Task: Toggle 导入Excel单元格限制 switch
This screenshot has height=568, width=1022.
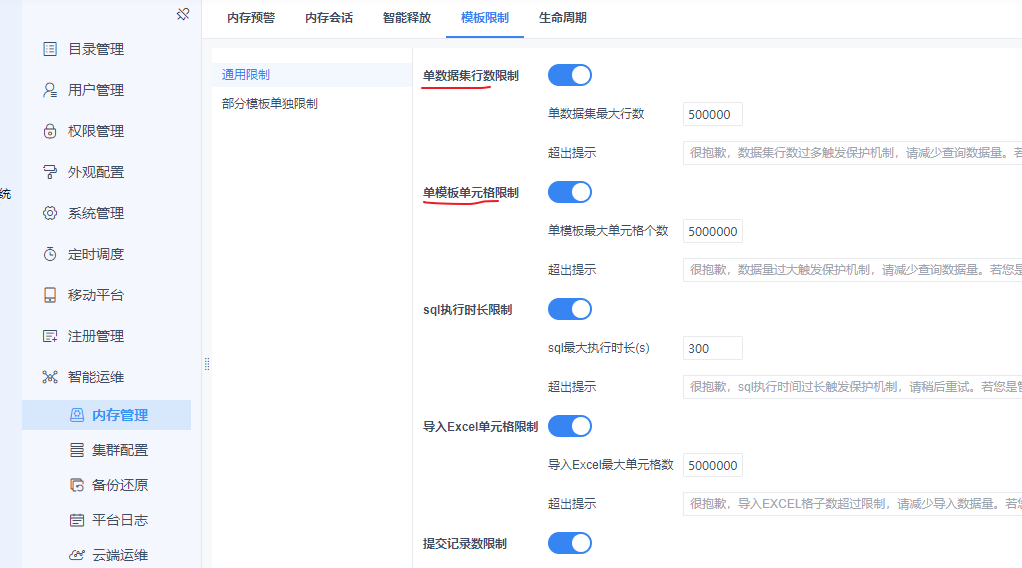Action: [570, 426]
